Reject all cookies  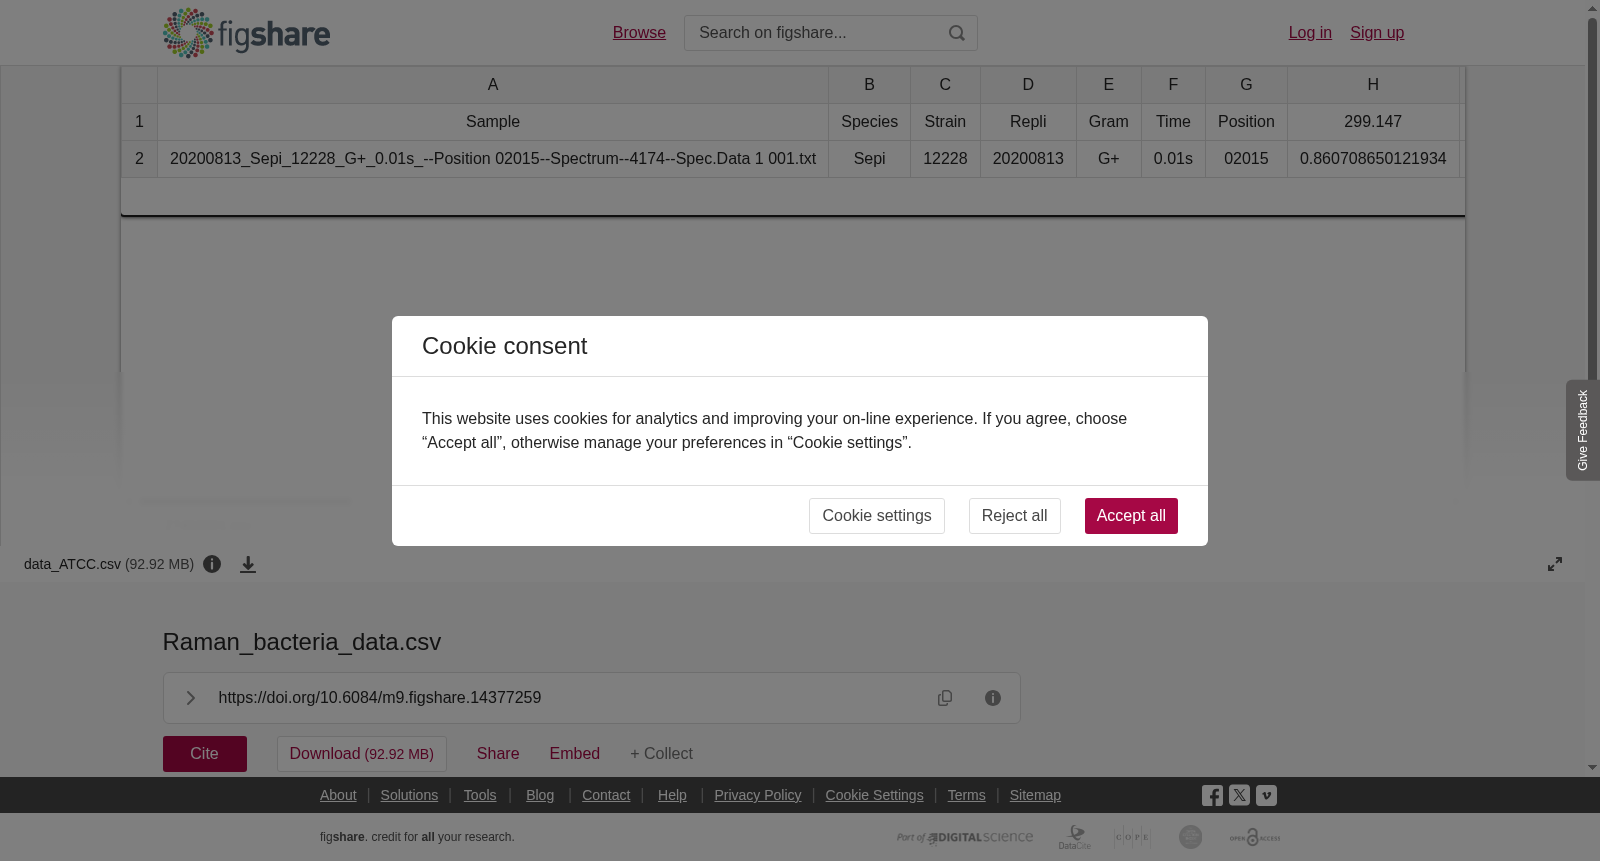1014,516
